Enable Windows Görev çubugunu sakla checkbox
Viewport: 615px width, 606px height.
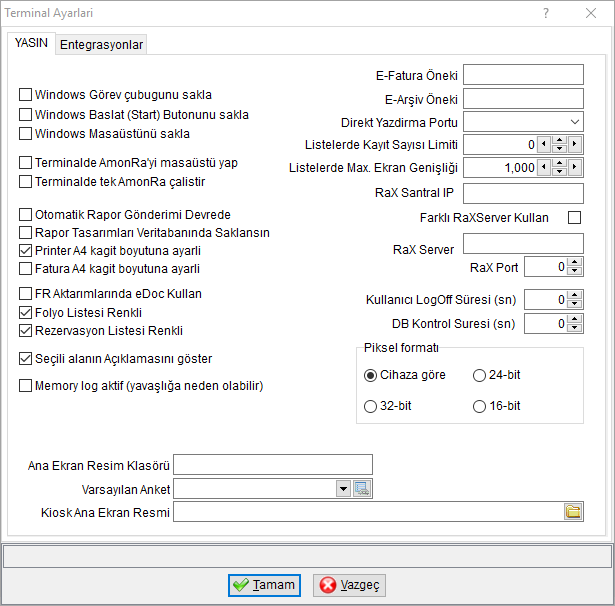click(x=25, y=95)
